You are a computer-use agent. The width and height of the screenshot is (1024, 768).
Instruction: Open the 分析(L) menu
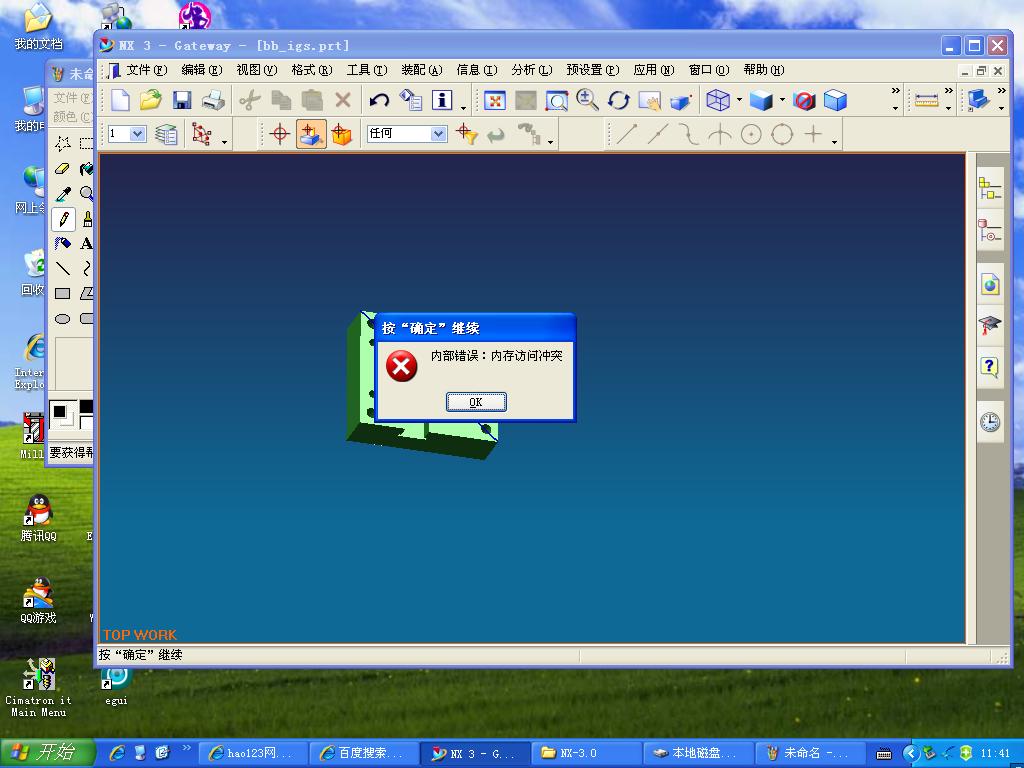click(x=532, y=70)
